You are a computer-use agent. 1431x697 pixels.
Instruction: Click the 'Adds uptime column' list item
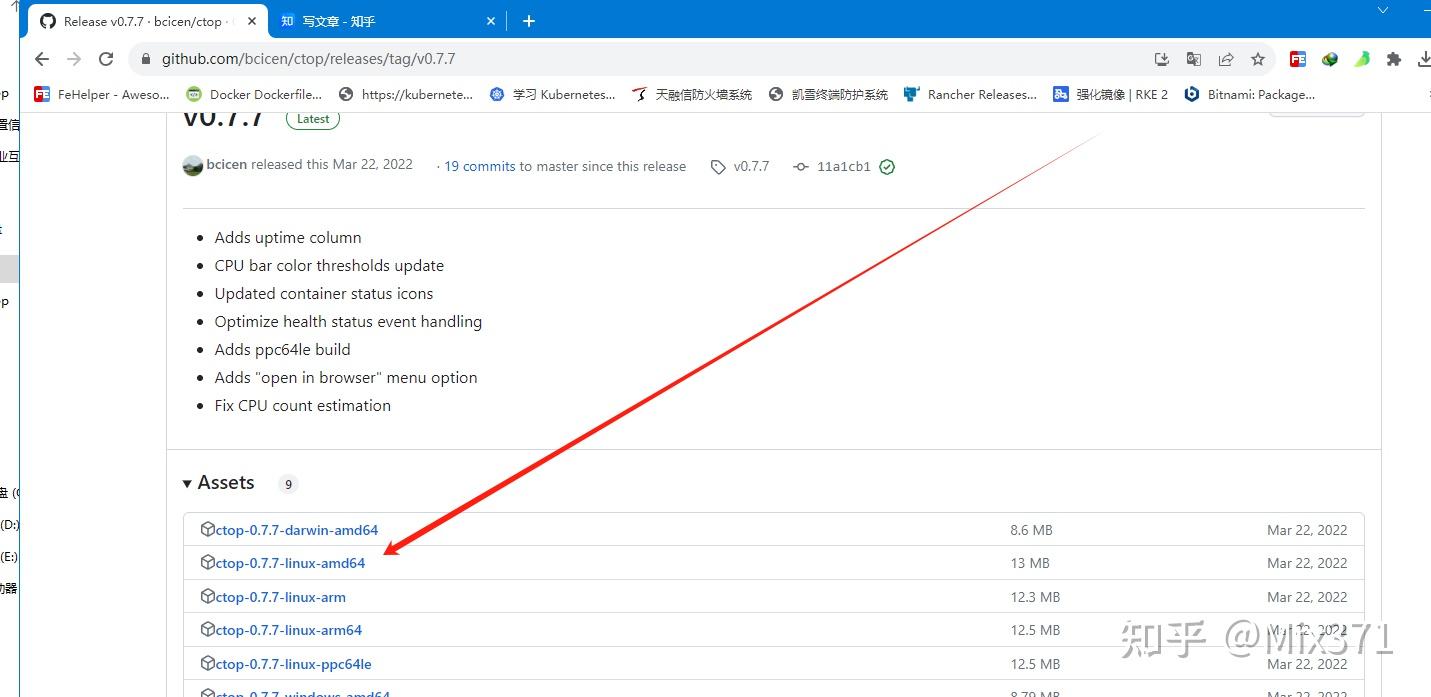(x=288, y=237)
